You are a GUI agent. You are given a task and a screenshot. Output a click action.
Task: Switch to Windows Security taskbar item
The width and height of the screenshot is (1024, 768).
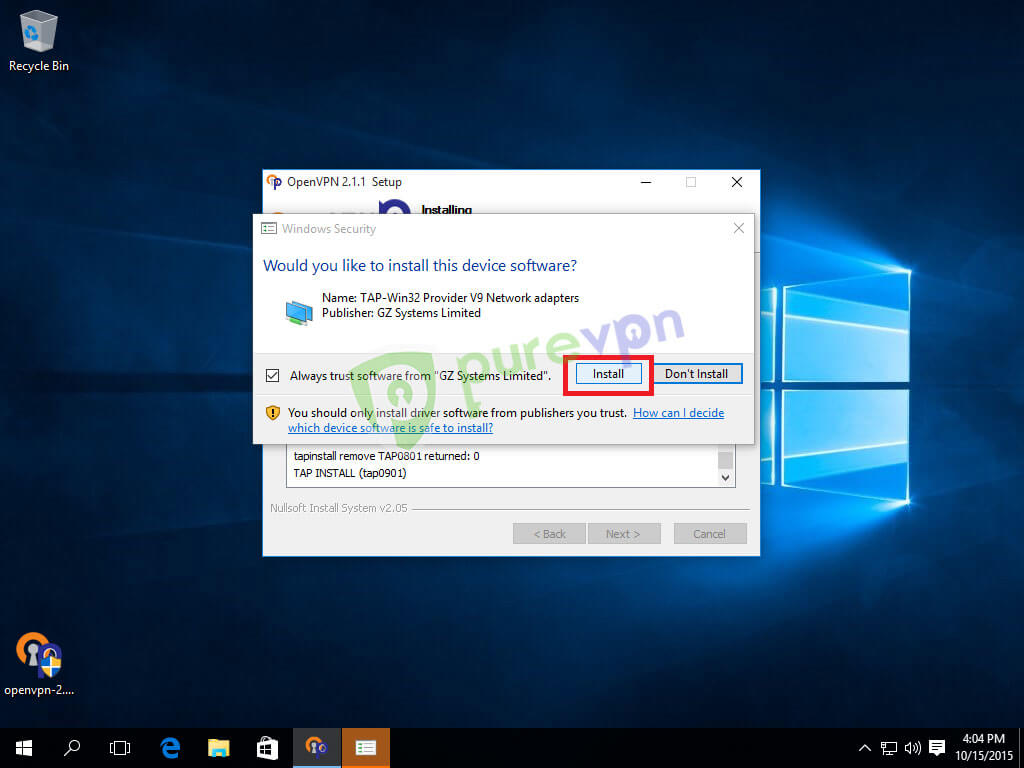click(366, 748)
